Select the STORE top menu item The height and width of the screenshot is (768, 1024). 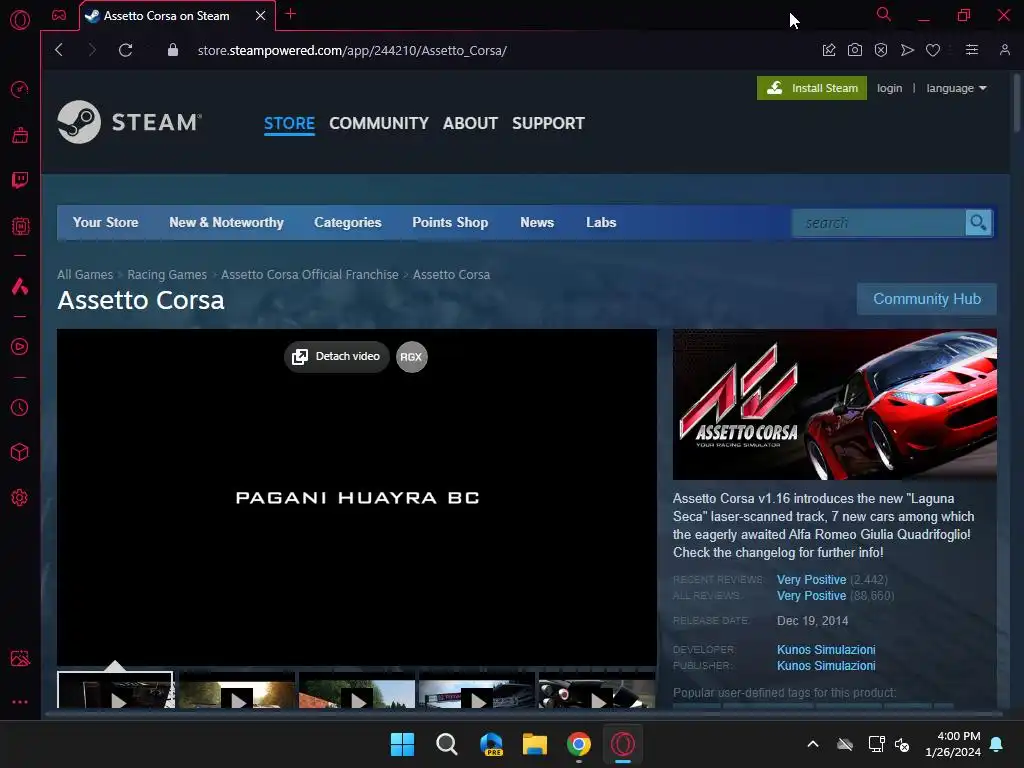pos(289,123)
